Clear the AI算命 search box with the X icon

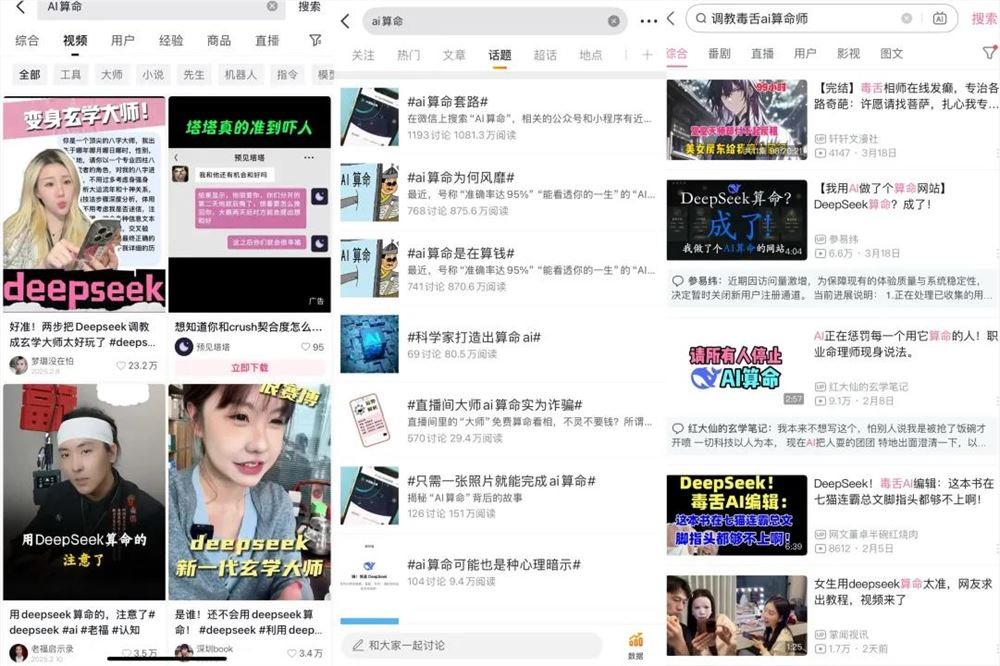click(271, 9)
